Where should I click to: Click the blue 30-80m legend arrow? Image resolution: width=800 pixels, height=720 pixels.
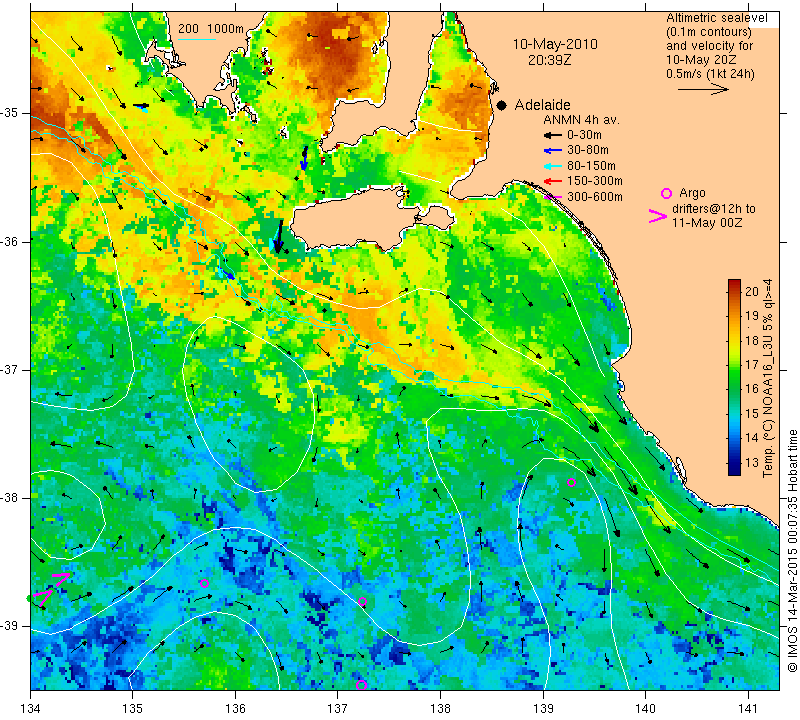[553, 151]
